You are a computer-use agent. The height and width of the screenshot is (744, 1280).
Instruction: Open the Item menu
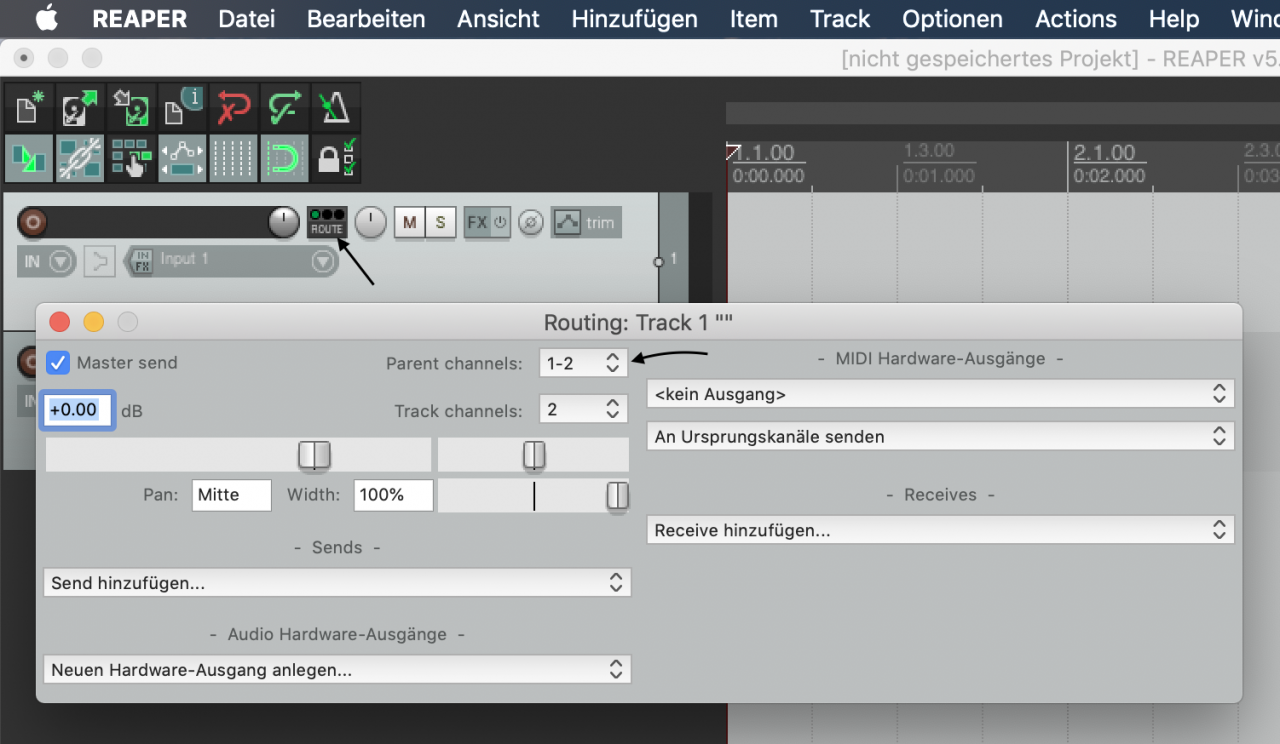coord(754,19)
